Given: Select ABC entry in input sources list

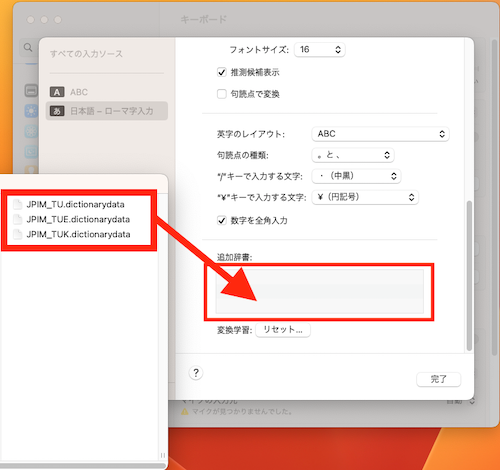Looking at the screenshot, I should pyautogui.click(x=107, y=92).
